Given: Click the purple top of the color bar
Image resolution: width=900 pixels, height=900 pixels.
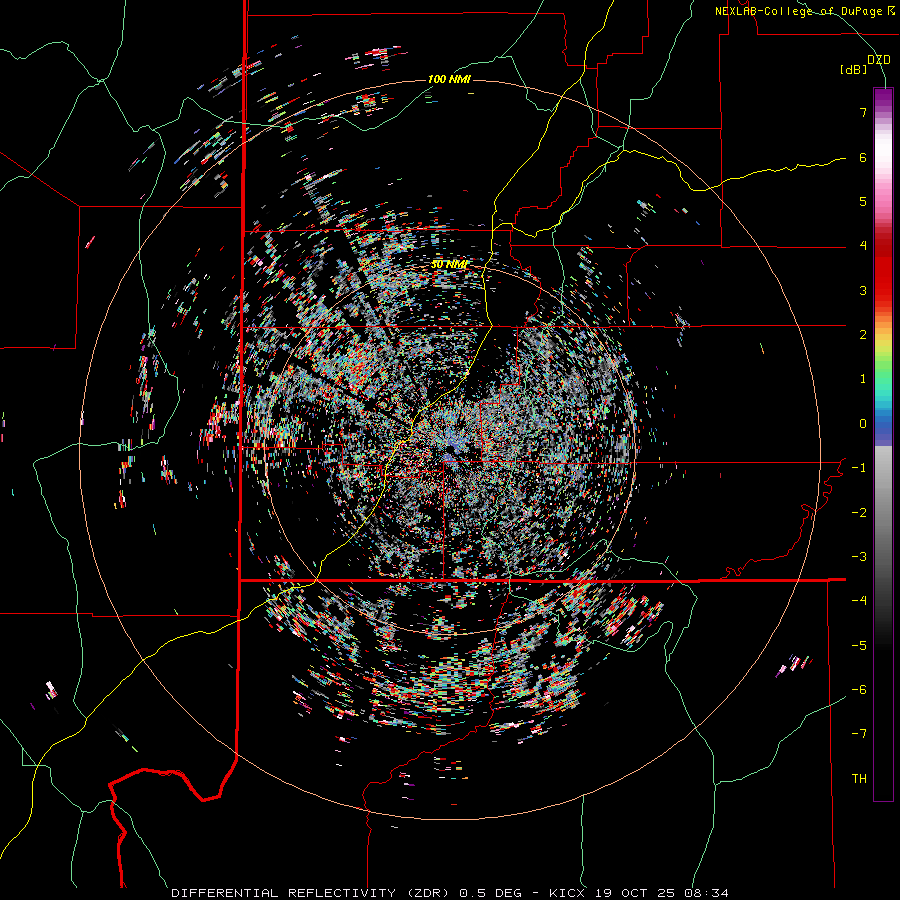Looking at the screenshot, I should click(883, 99).
